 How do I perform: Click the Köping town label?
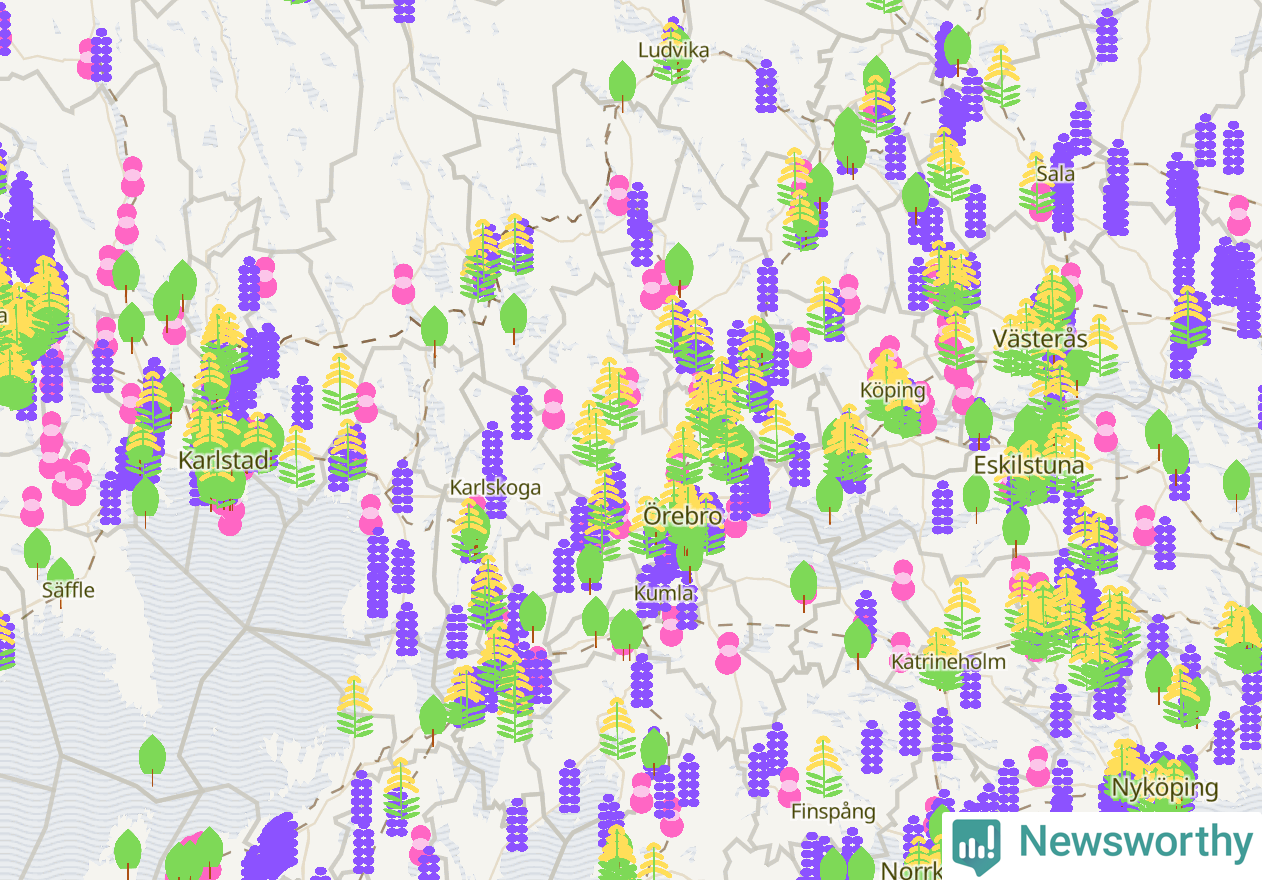[893, 390]
